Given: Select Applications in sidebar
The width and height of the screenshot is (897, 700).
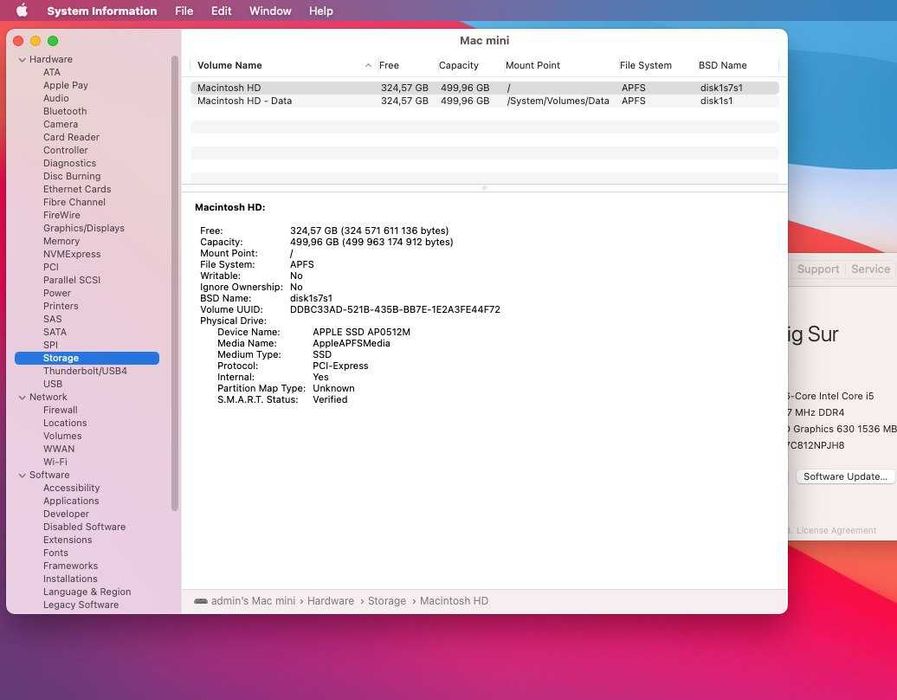Looking at the screenshot, I should click(x=71, y=501).
